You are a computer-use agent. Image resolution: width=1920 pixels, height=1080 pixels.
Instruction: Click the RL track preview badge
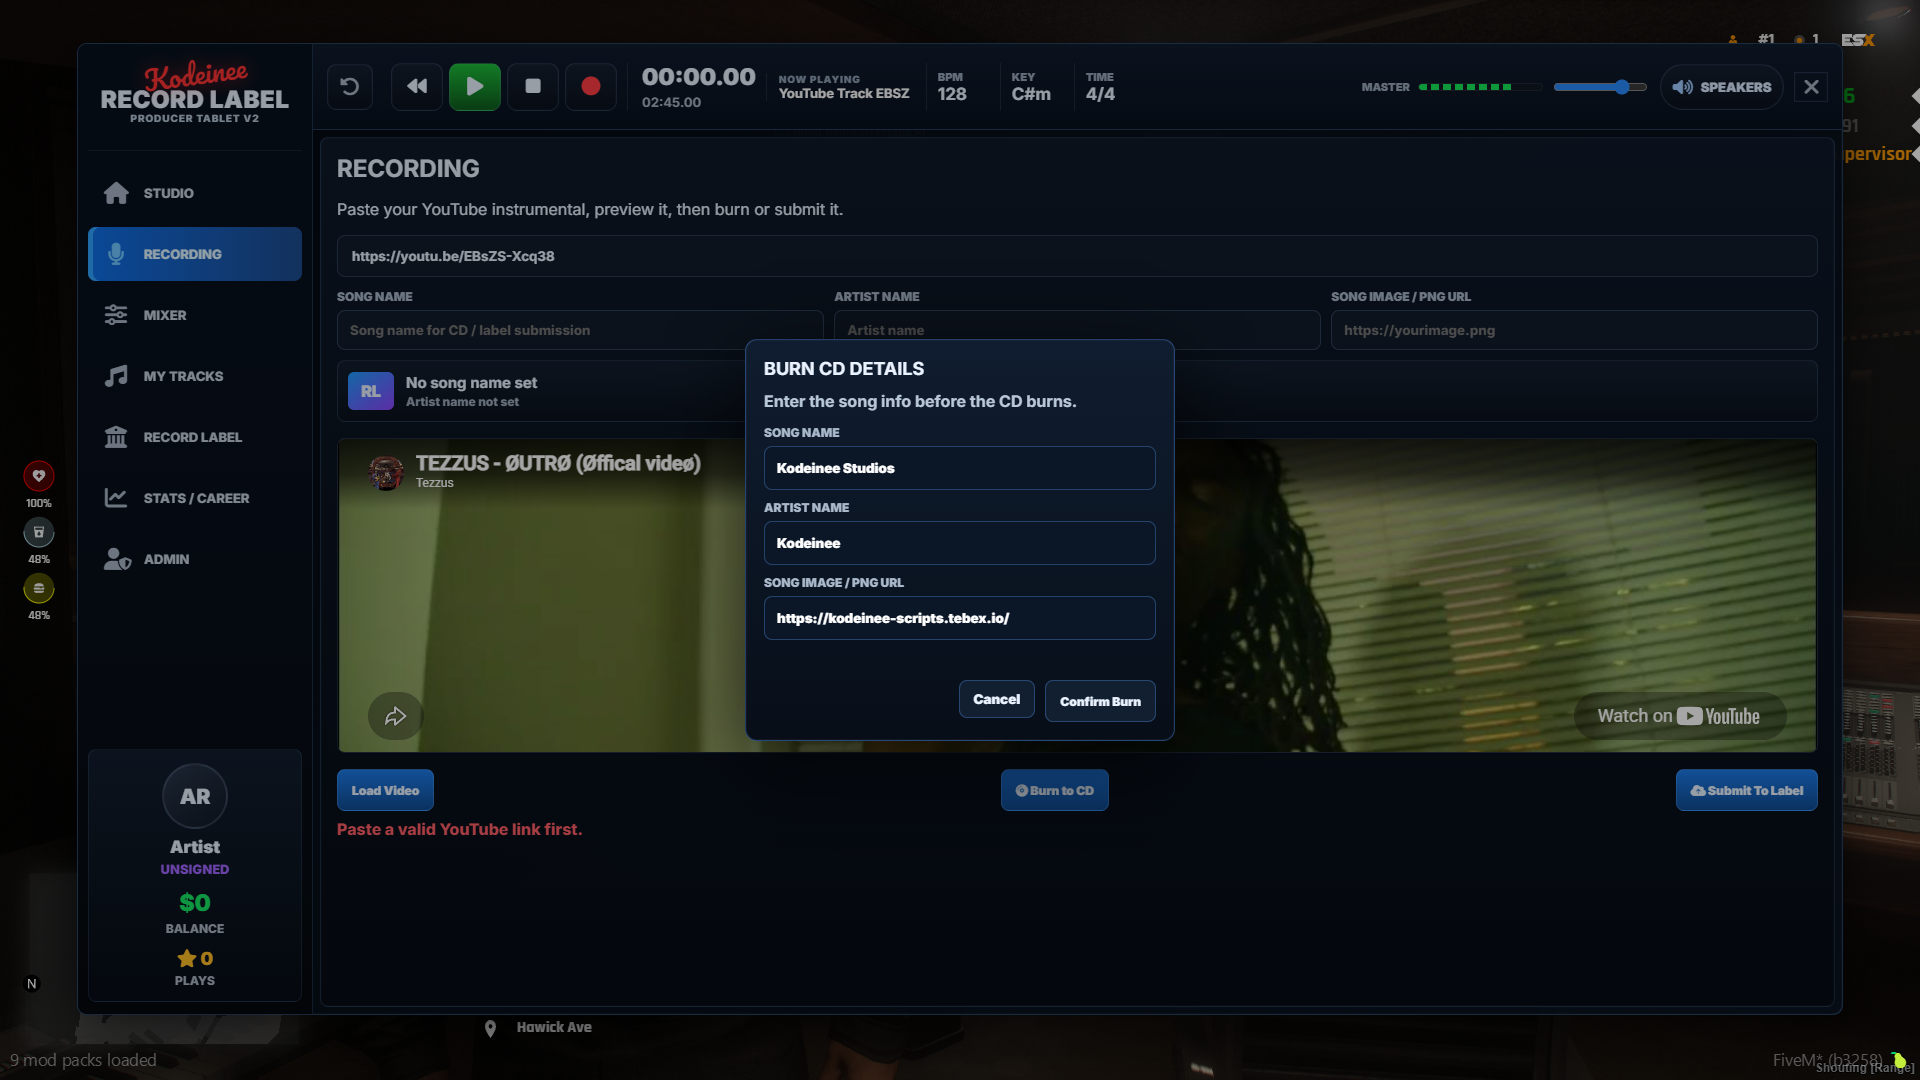[370, 391]
